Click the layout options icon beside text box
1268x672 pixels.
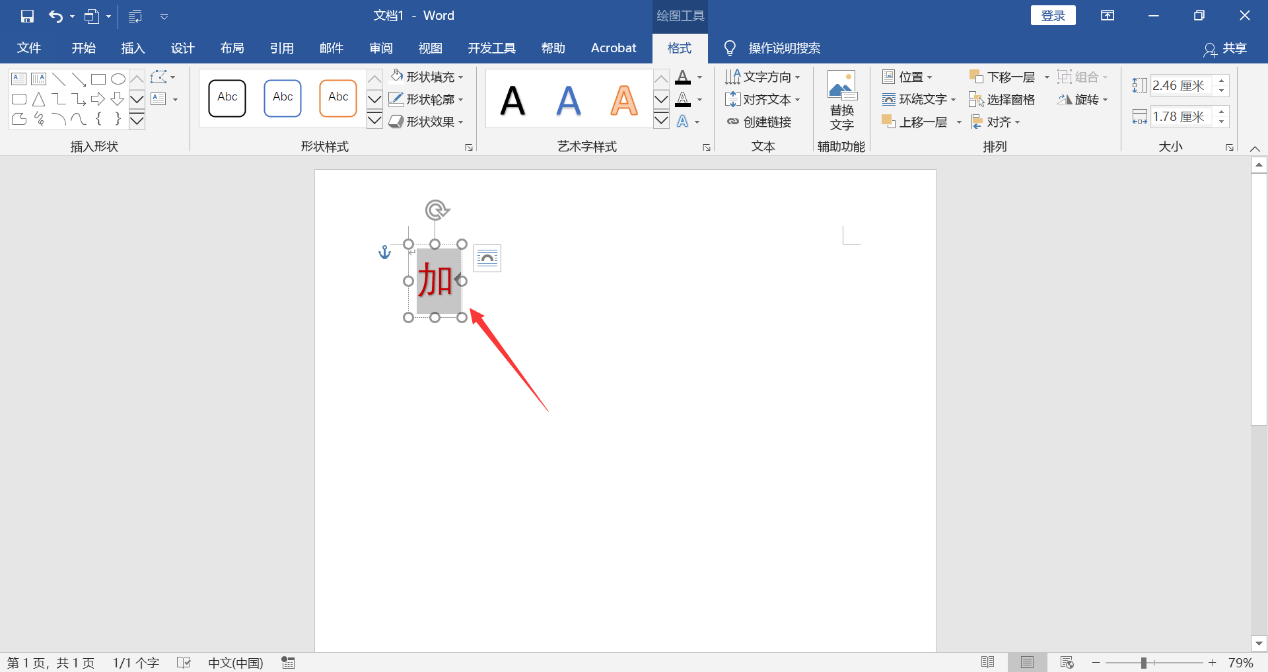[x=487, y=258]
